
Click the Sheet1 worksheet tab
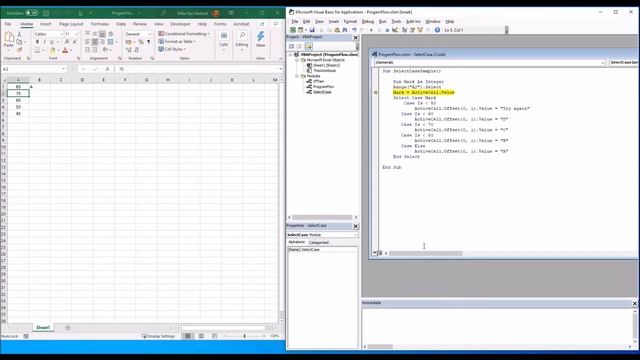click(x=43, y=327)
